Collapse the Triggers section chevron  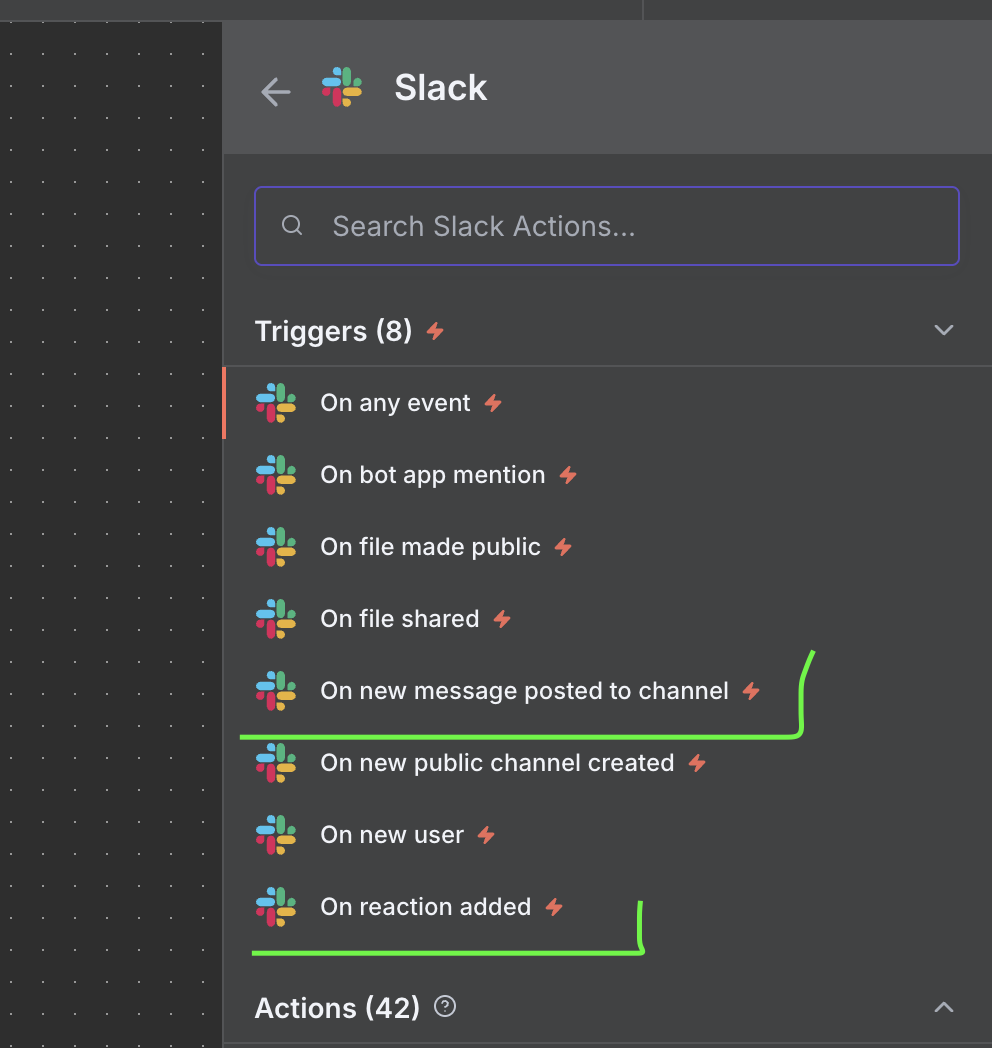click(943, 330)
